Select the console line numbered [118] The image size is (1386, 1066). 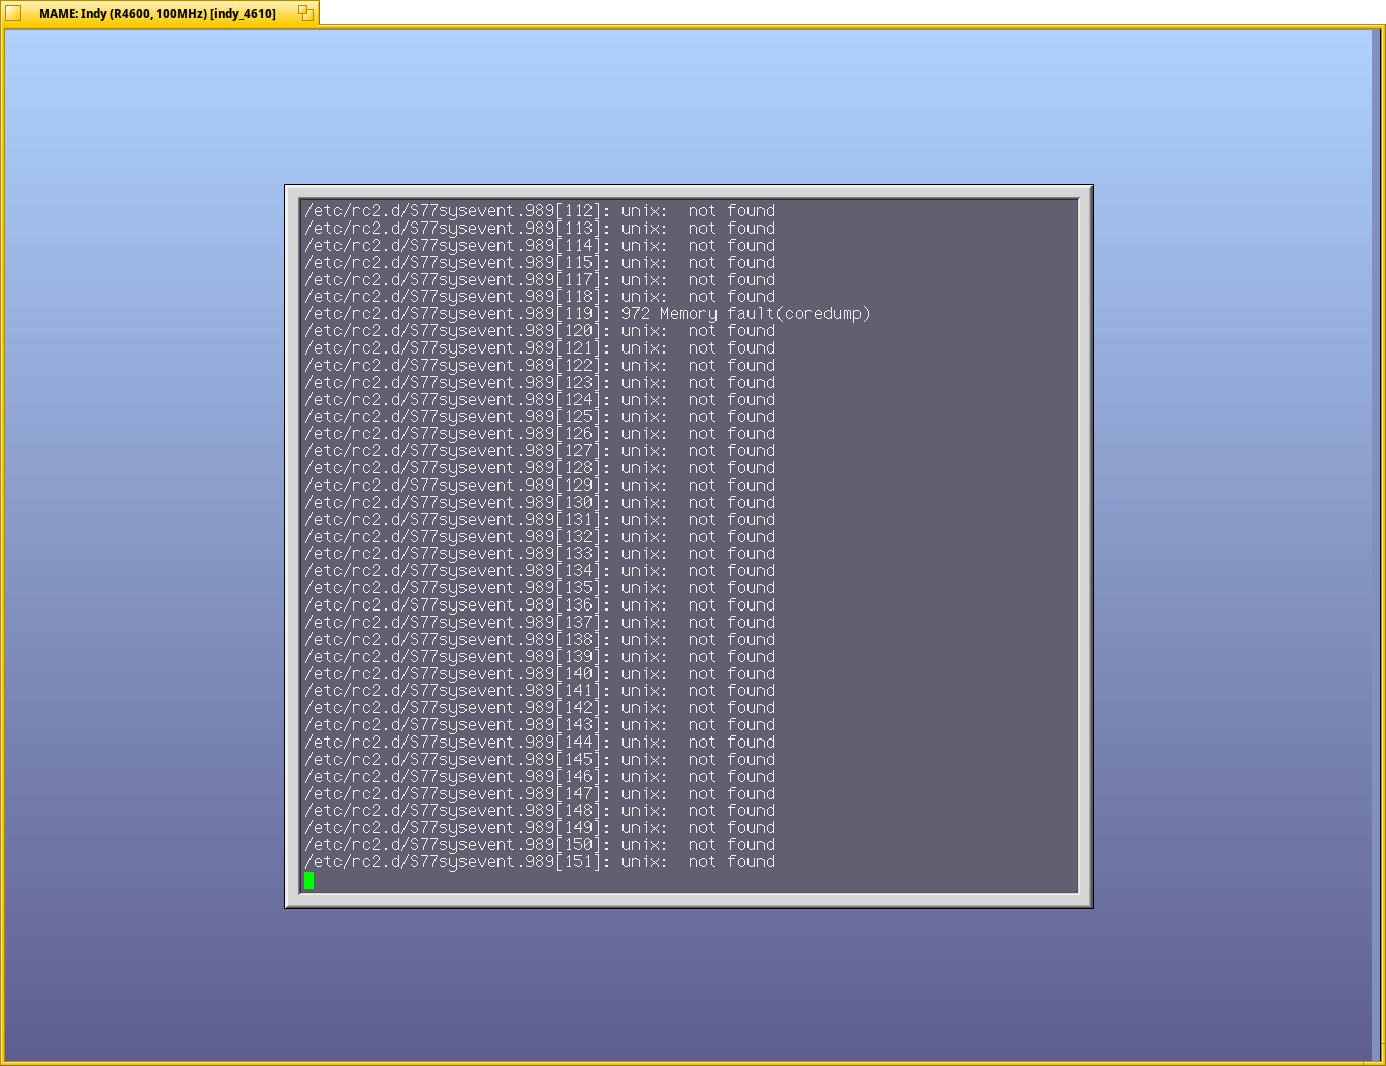pos(540,296)
